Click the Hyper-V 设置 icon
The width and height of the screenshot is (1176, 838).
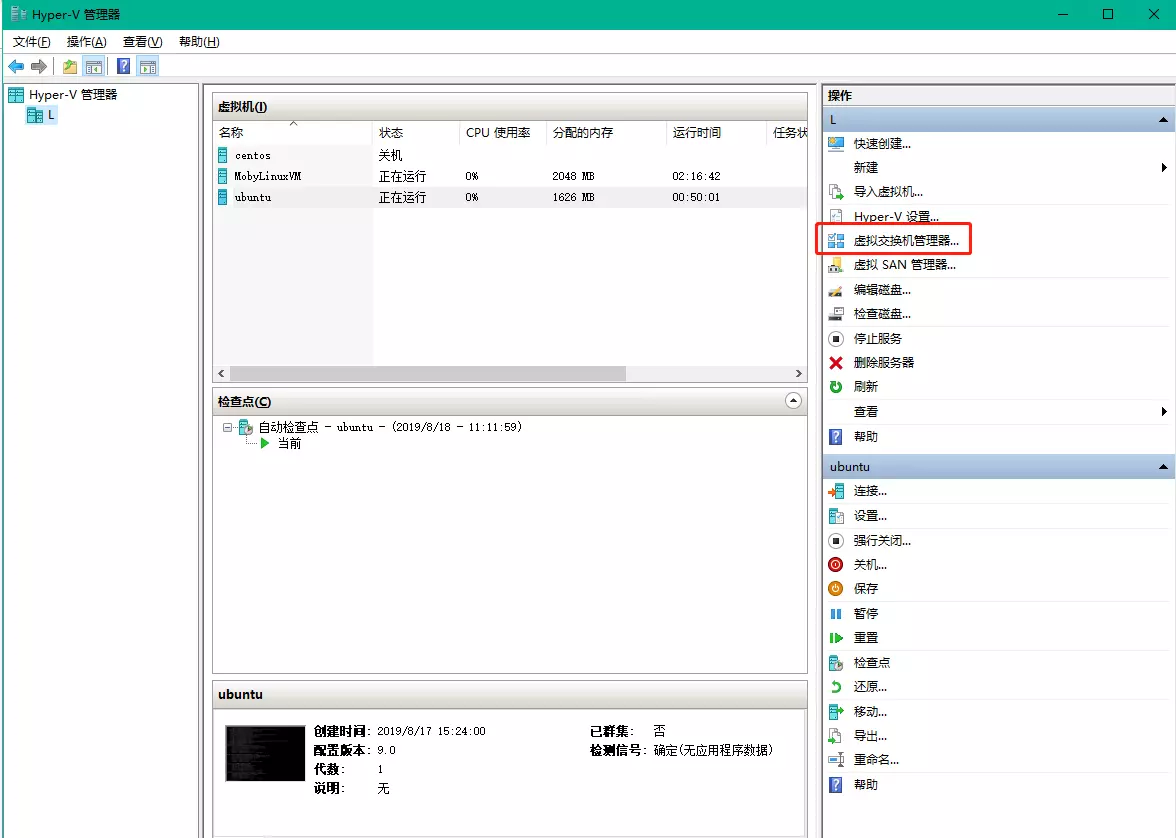click(x=836, y=216)
